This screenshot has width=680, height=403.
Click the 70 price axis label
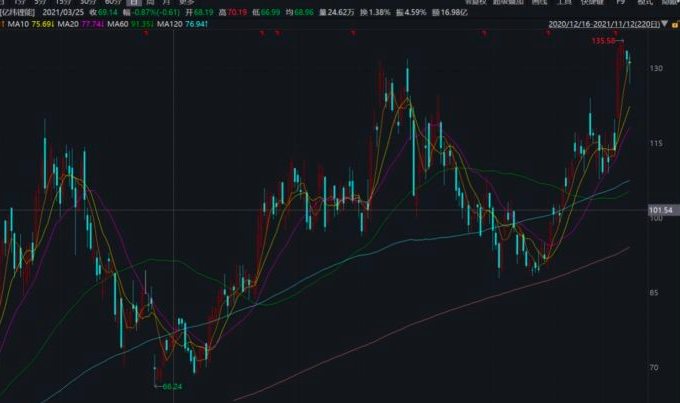(654, 367)
